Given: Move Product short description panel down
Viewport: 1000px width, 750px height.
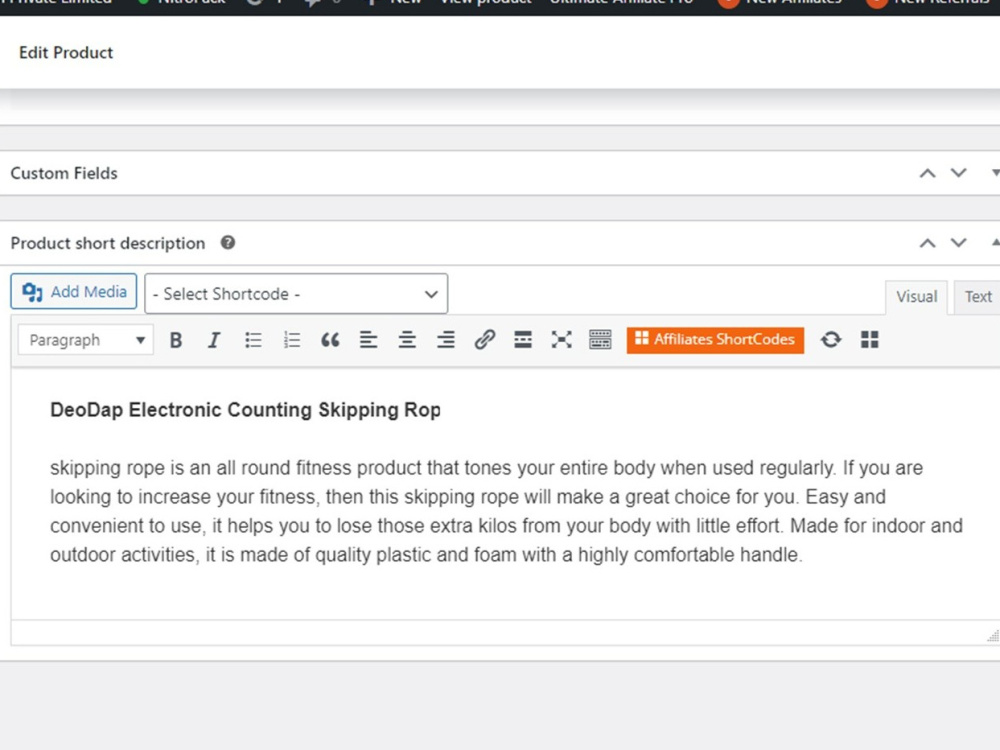Looking at the screenshot, I should (x=959, y=243).
